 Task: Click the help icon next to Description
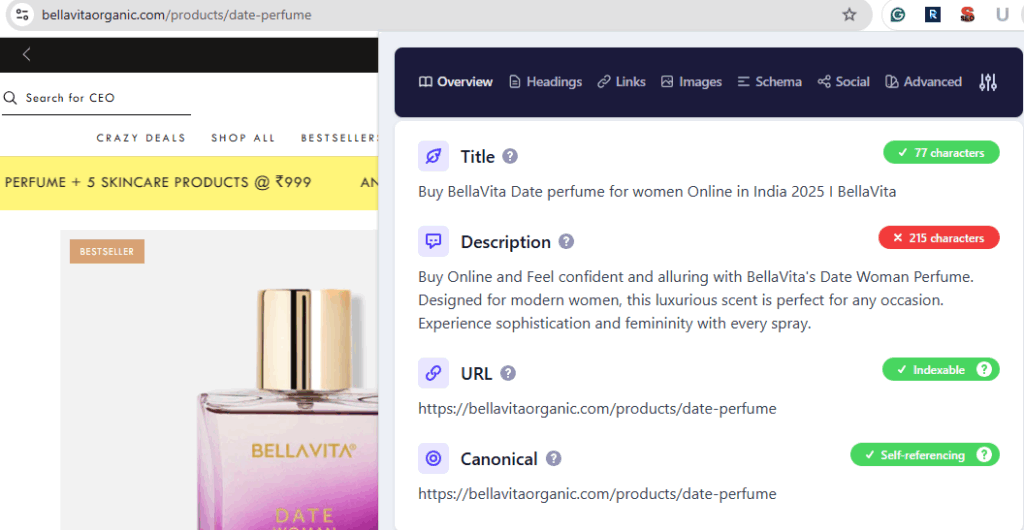click(566, 242)
